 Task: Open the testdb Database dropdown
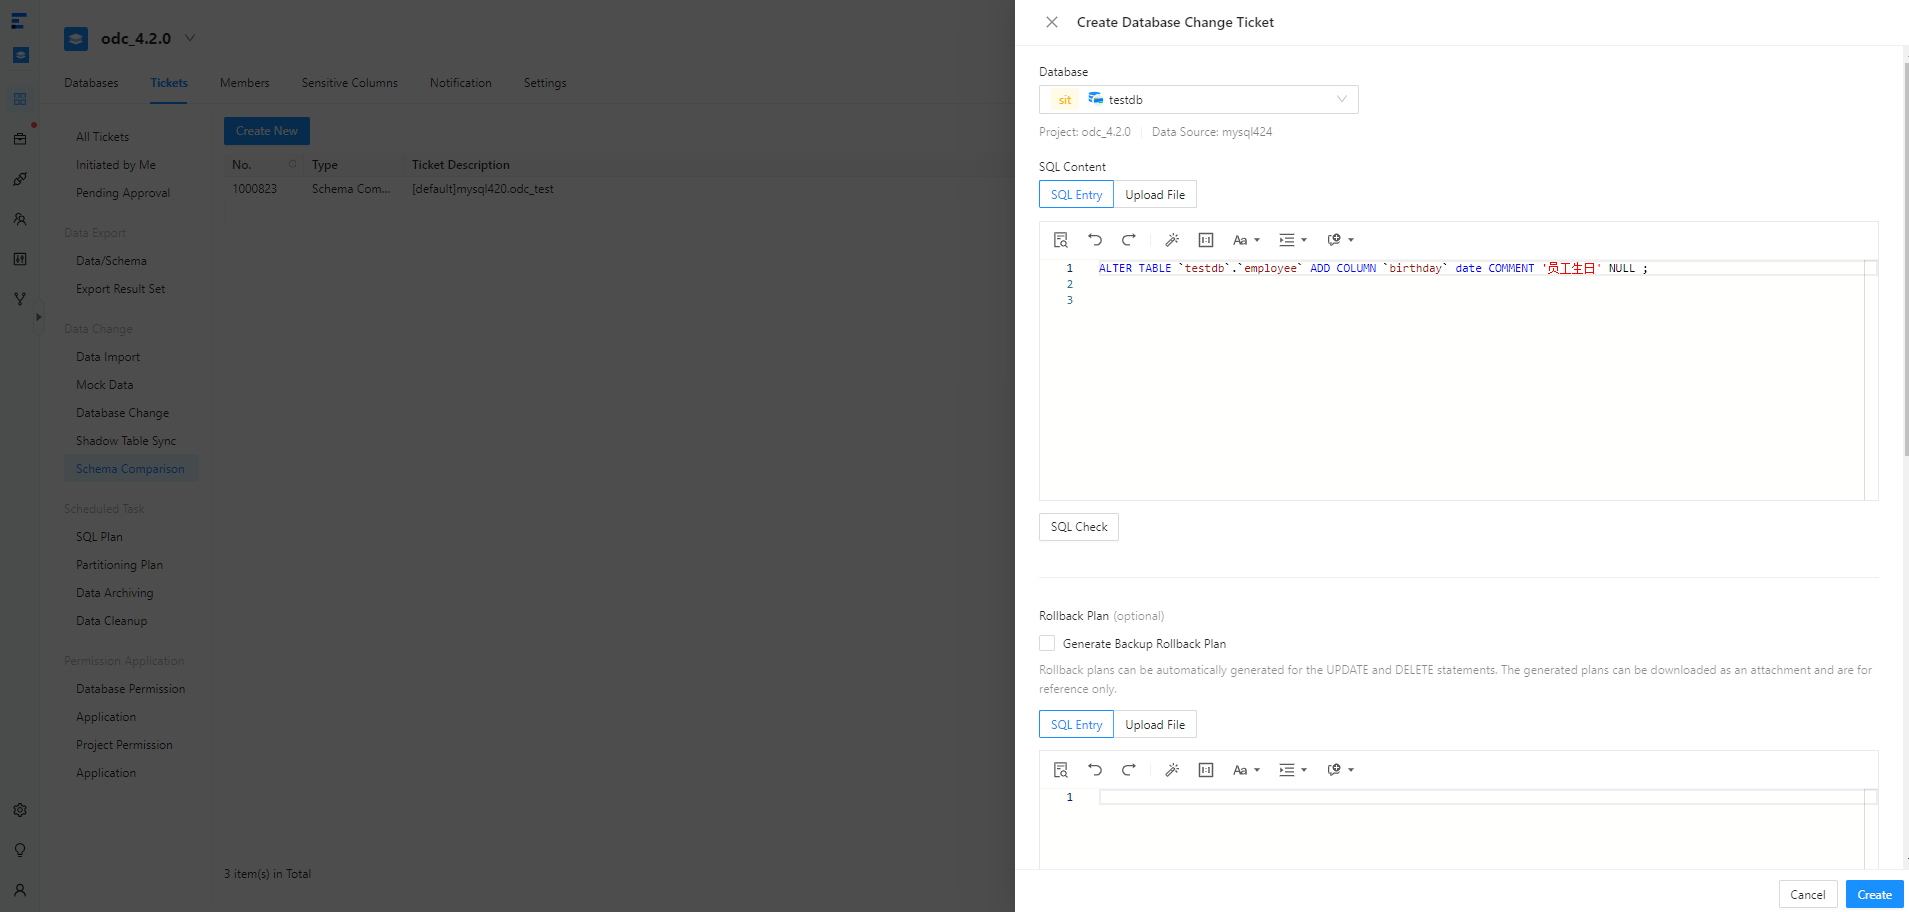(1198, 100)
